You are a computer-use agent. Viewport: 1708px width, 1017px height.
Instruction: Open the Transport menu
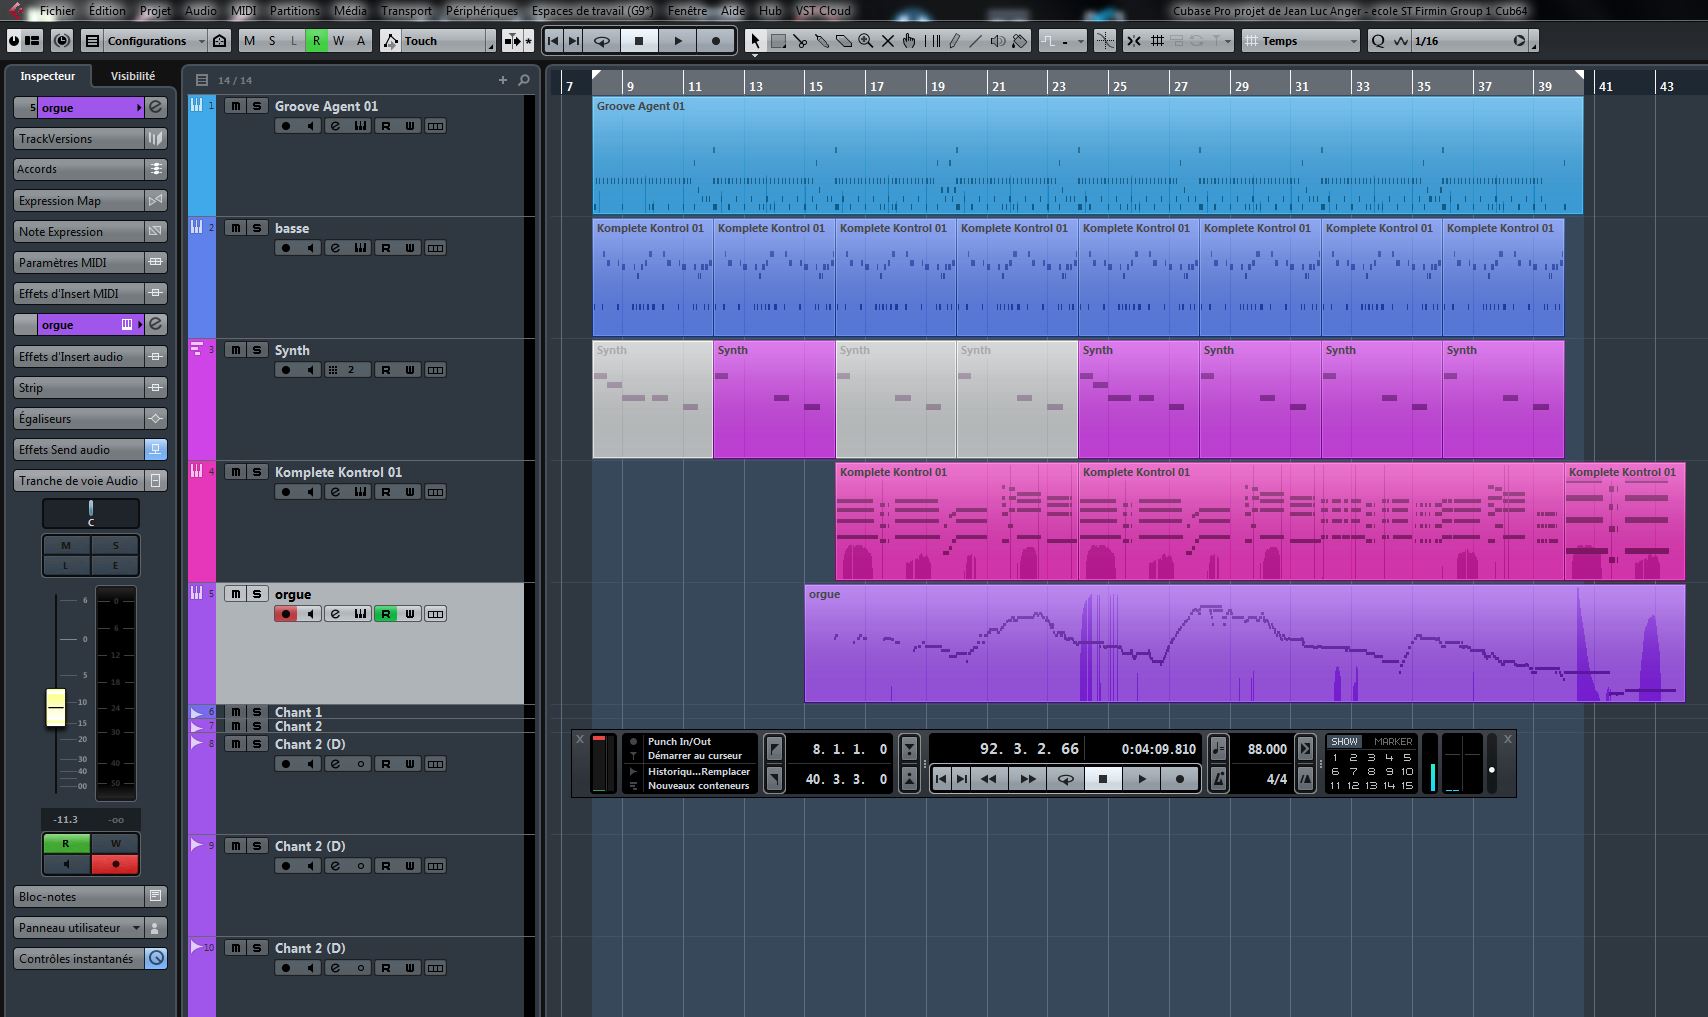[406, 11]
